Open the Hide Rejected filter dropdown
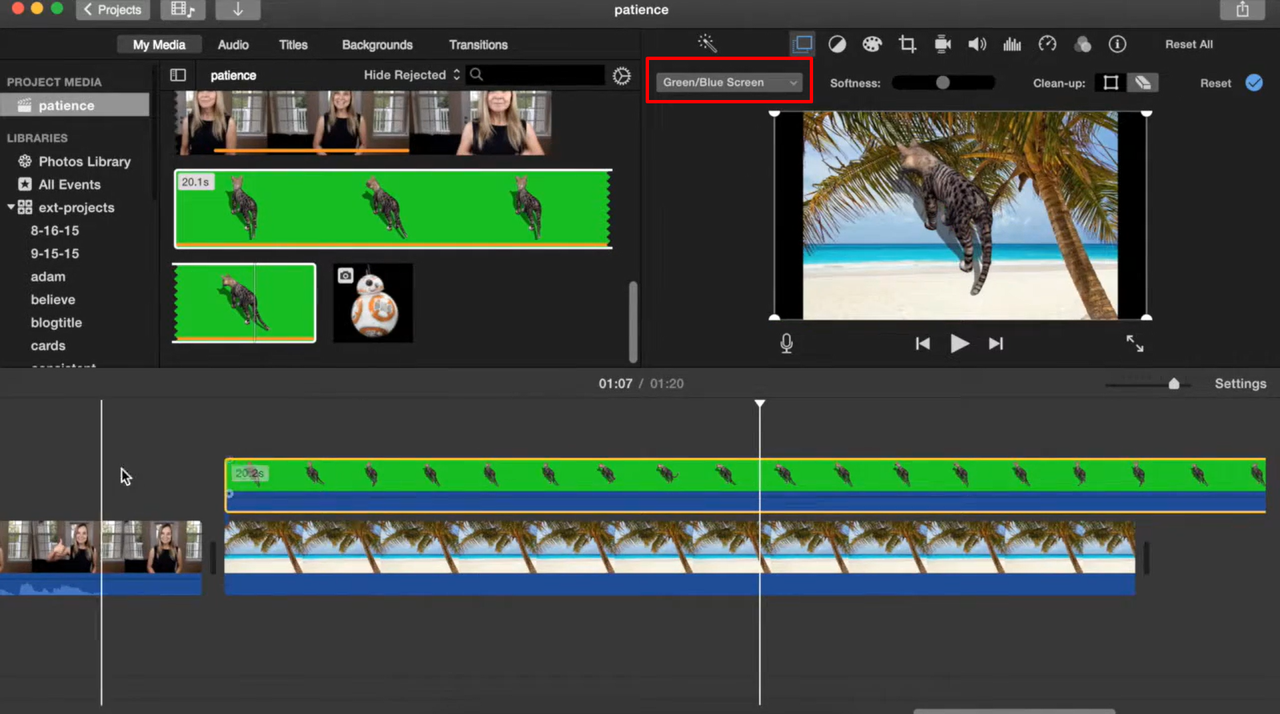This screenshot has width=1280, height=714. pos(412,75)
